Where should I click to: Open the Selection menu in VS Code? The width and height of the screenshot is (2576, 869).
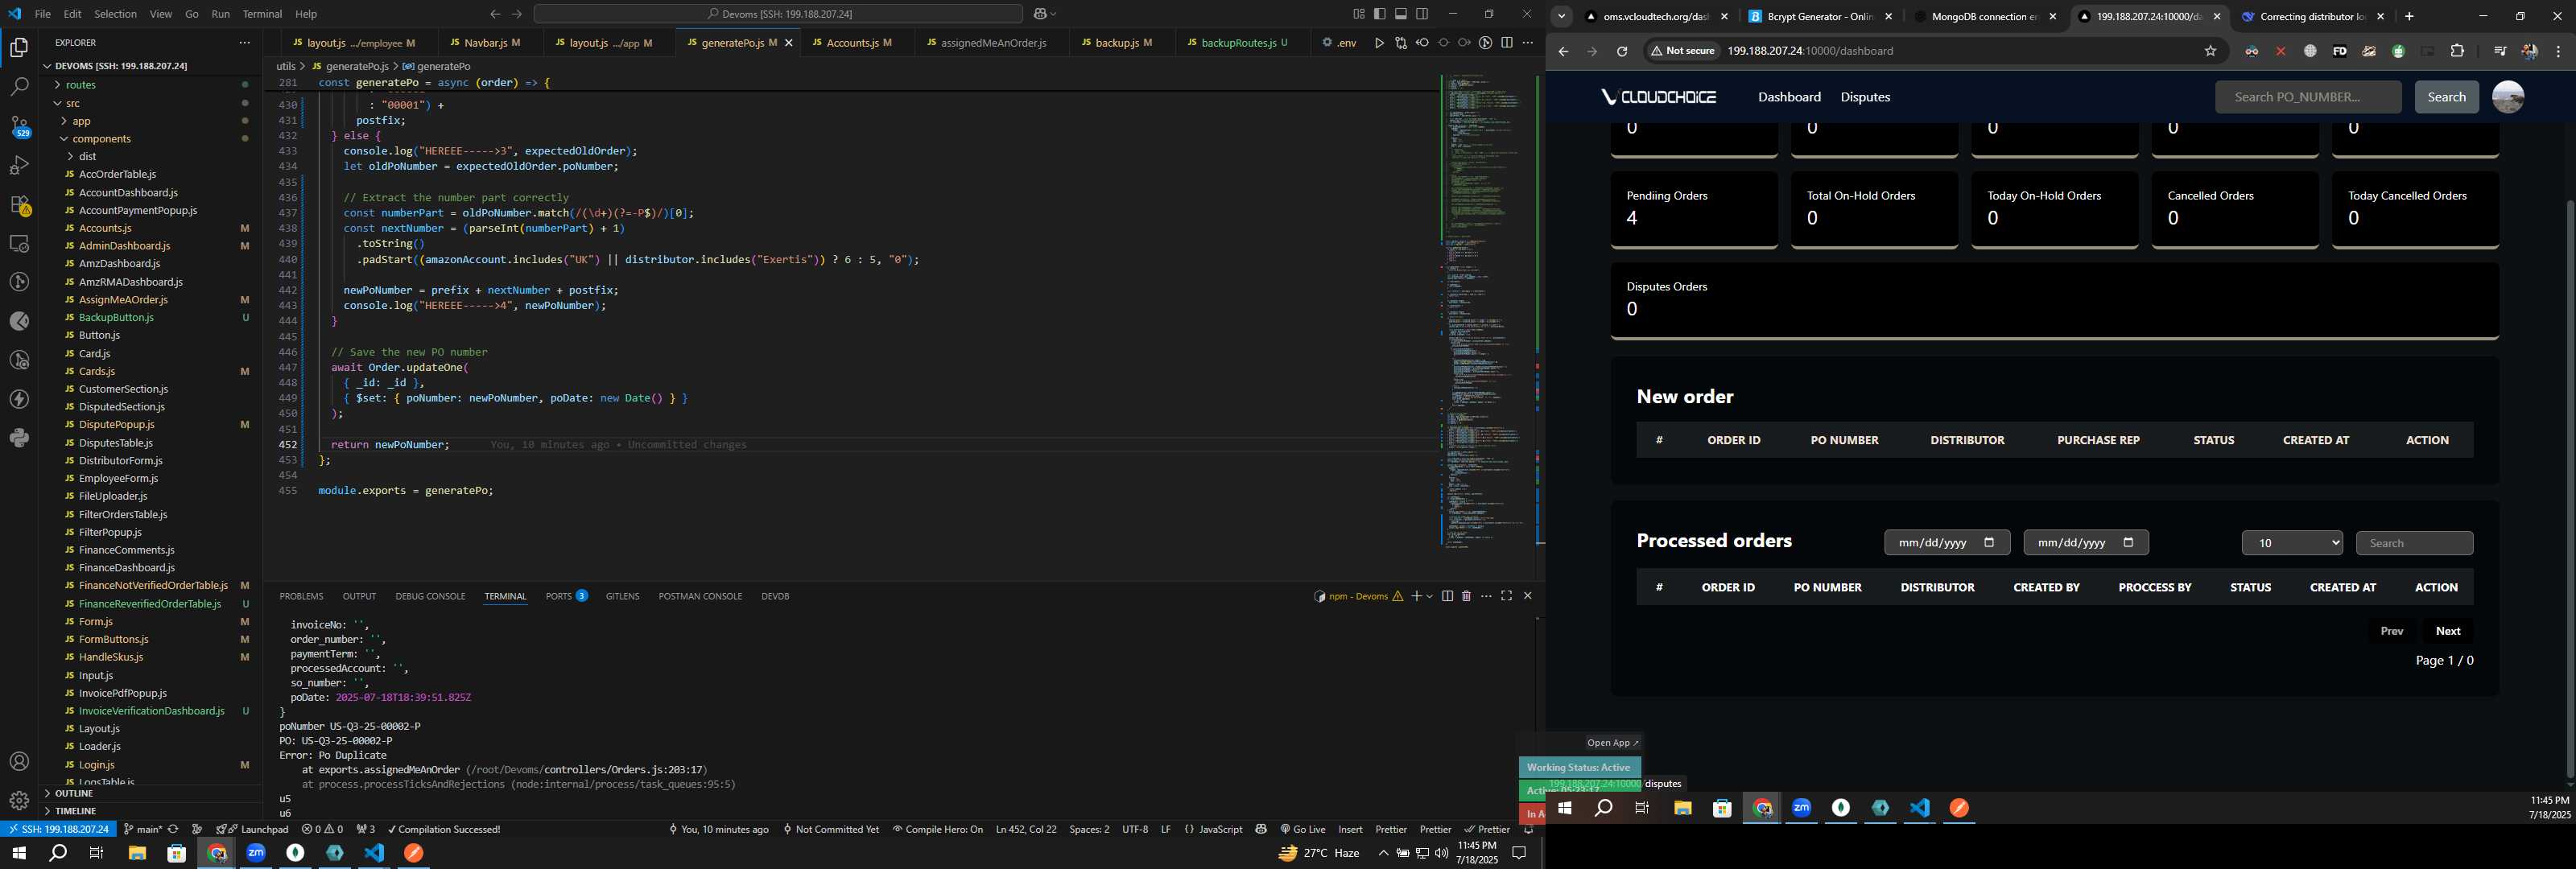(115, 14)
